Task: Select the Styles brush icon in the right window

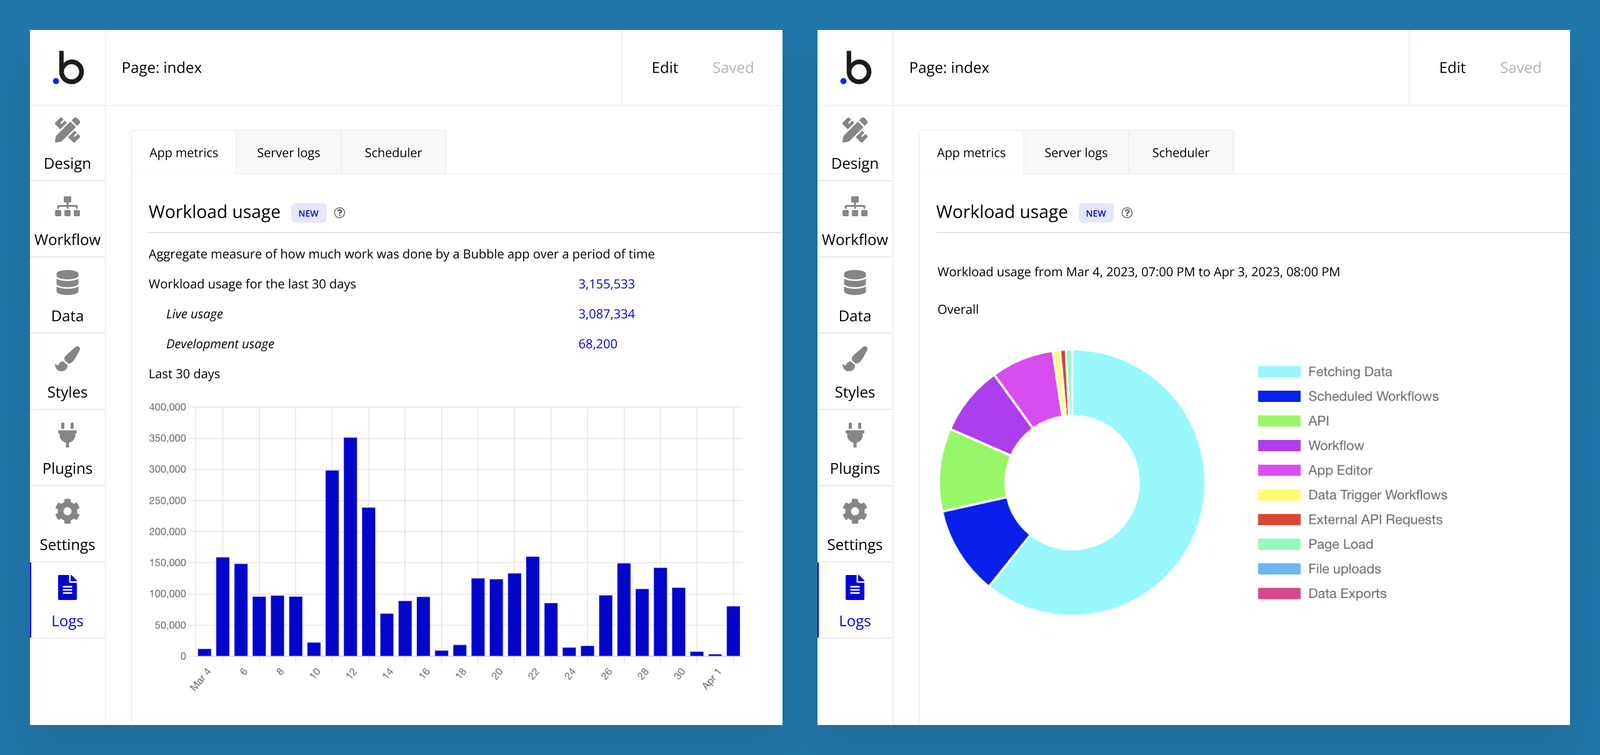Action: point(854,359)
